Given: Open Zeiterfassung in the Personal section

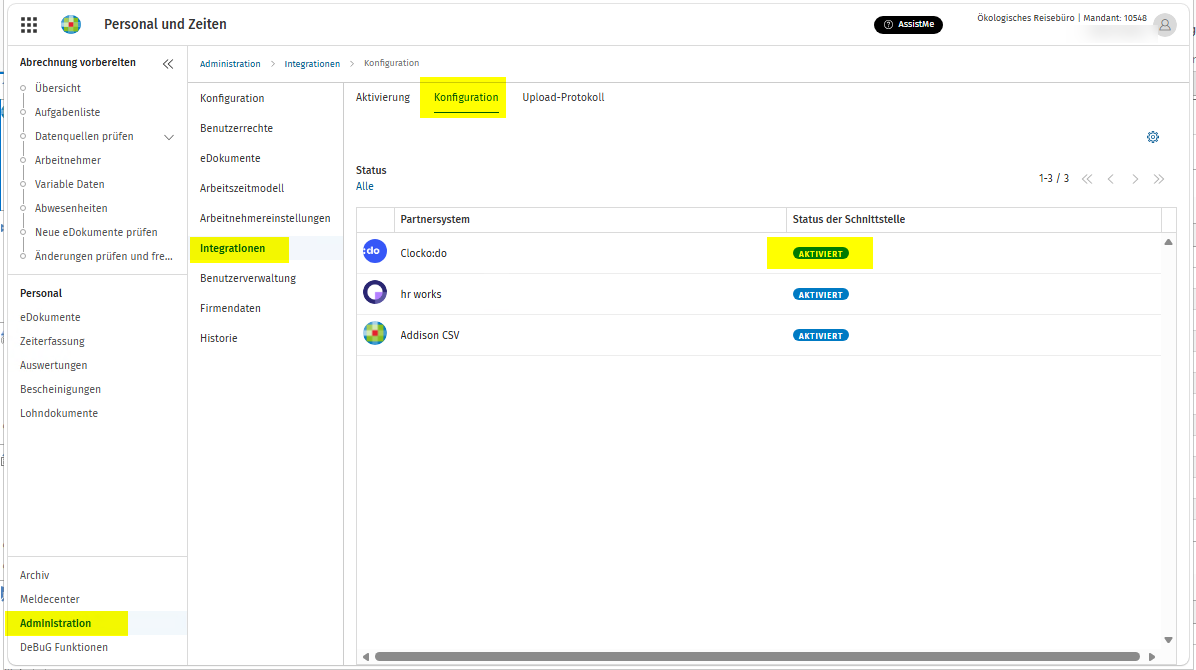Looking at the screenshot, I should (x=52, y=341).
